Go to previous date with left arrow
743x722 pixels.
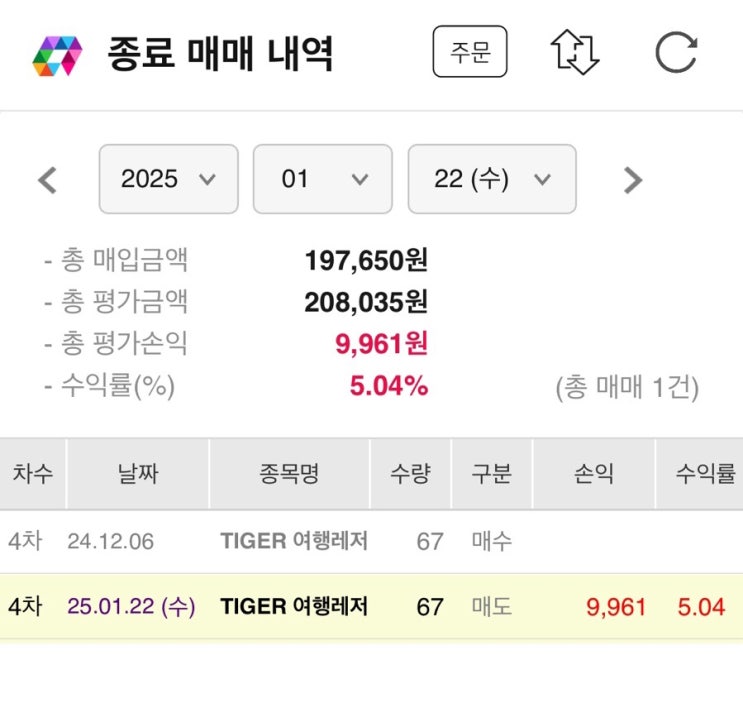pyautogui.click(x=47, y=180)
